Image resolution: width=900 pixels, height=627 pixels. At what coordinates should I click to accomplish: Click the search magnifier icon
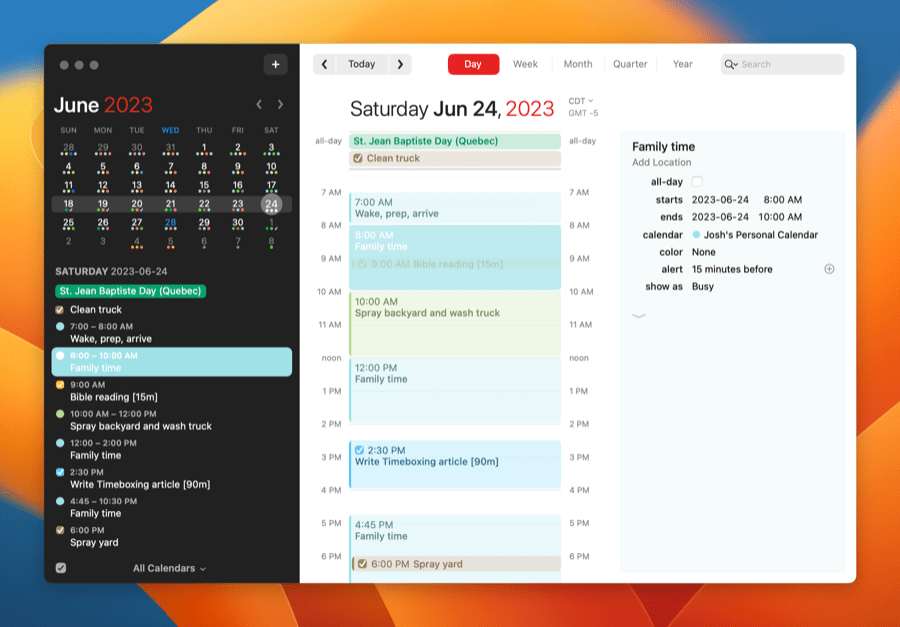[x=731, y=64]
